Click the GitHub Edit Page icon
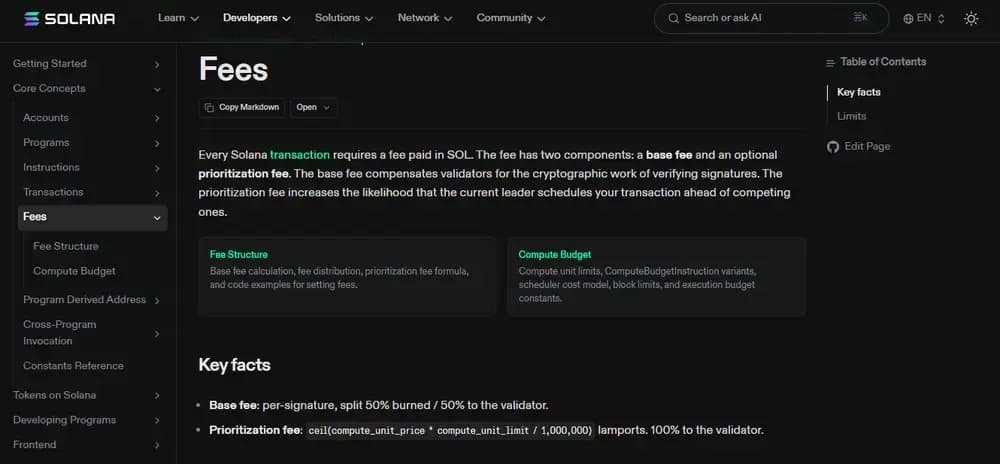The image size is (1000, 464). pos(833,146)
